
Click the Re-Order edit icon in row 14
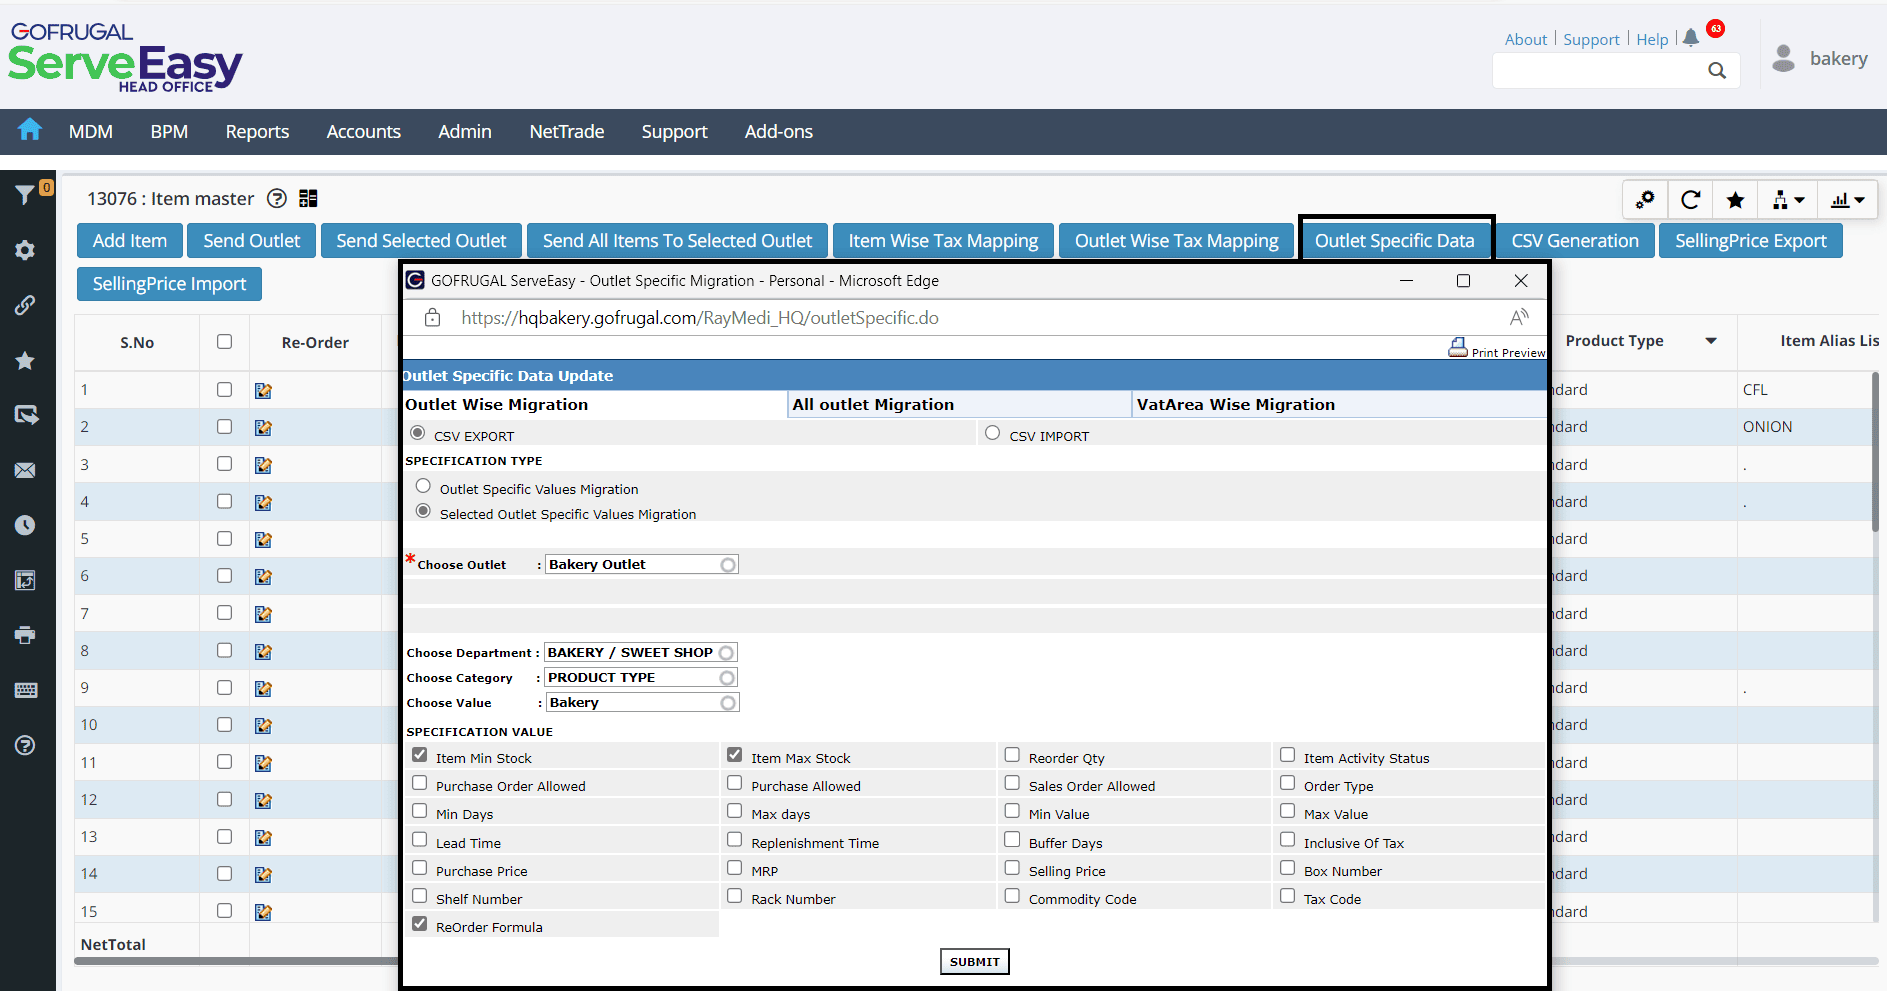pos(263,874)
